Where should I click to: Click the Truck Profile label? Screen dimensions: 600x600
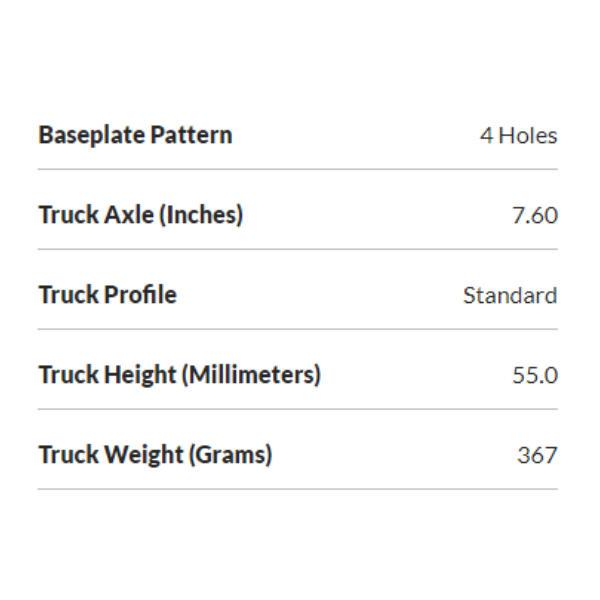click(x=108, y=295)
